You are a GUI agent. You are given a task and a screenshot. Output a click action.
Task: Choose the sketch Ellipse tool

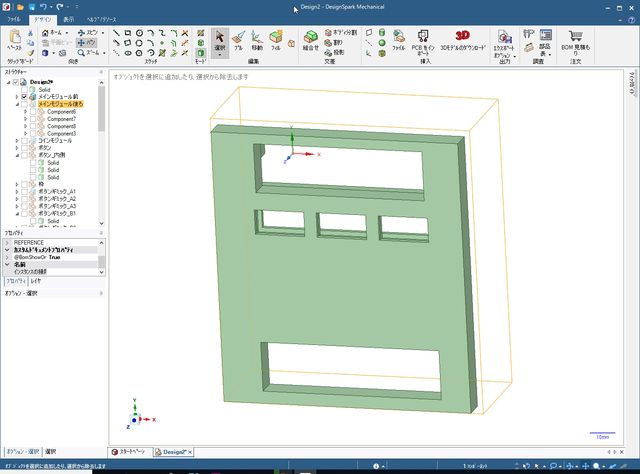tap(128, 53)
